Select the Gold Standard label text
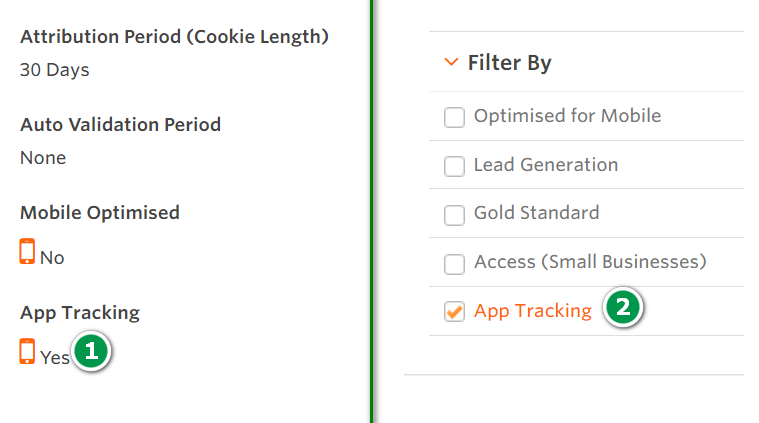 pyautogui.click(x=536, y=213)
